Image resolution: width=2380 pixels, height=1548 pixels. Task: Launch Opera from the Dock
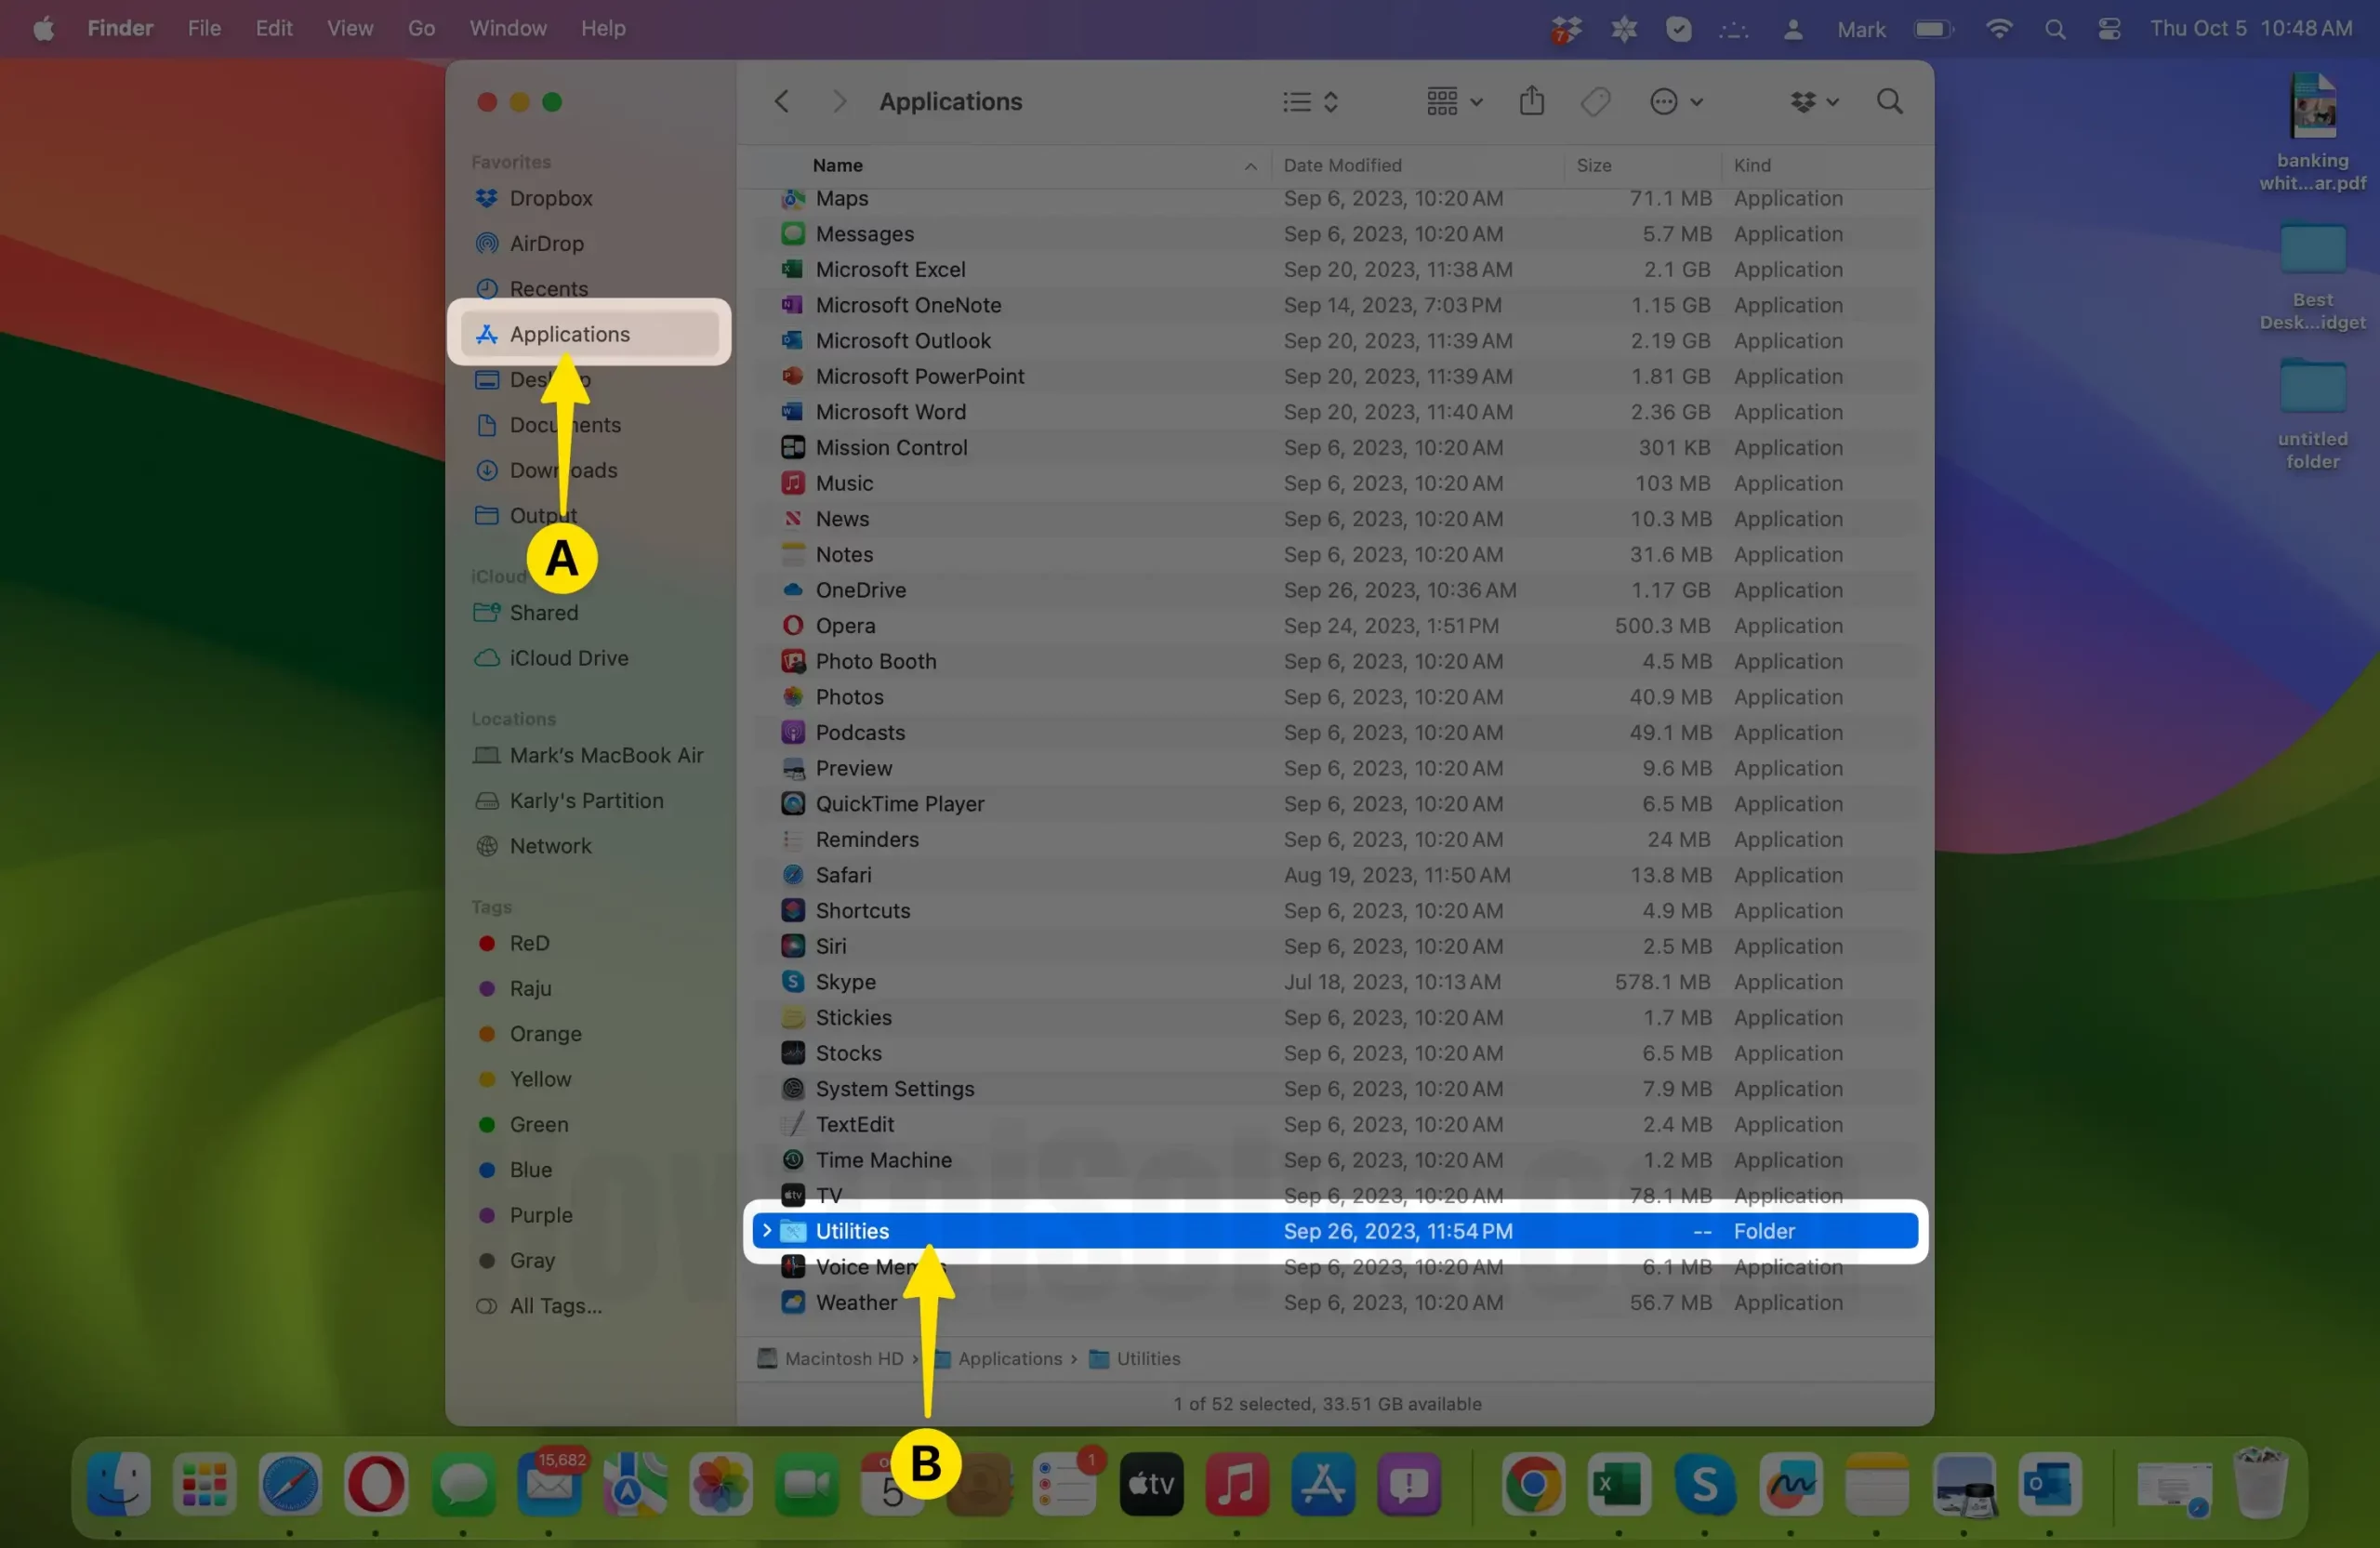pyautogui.click(x=376, y=1484)
